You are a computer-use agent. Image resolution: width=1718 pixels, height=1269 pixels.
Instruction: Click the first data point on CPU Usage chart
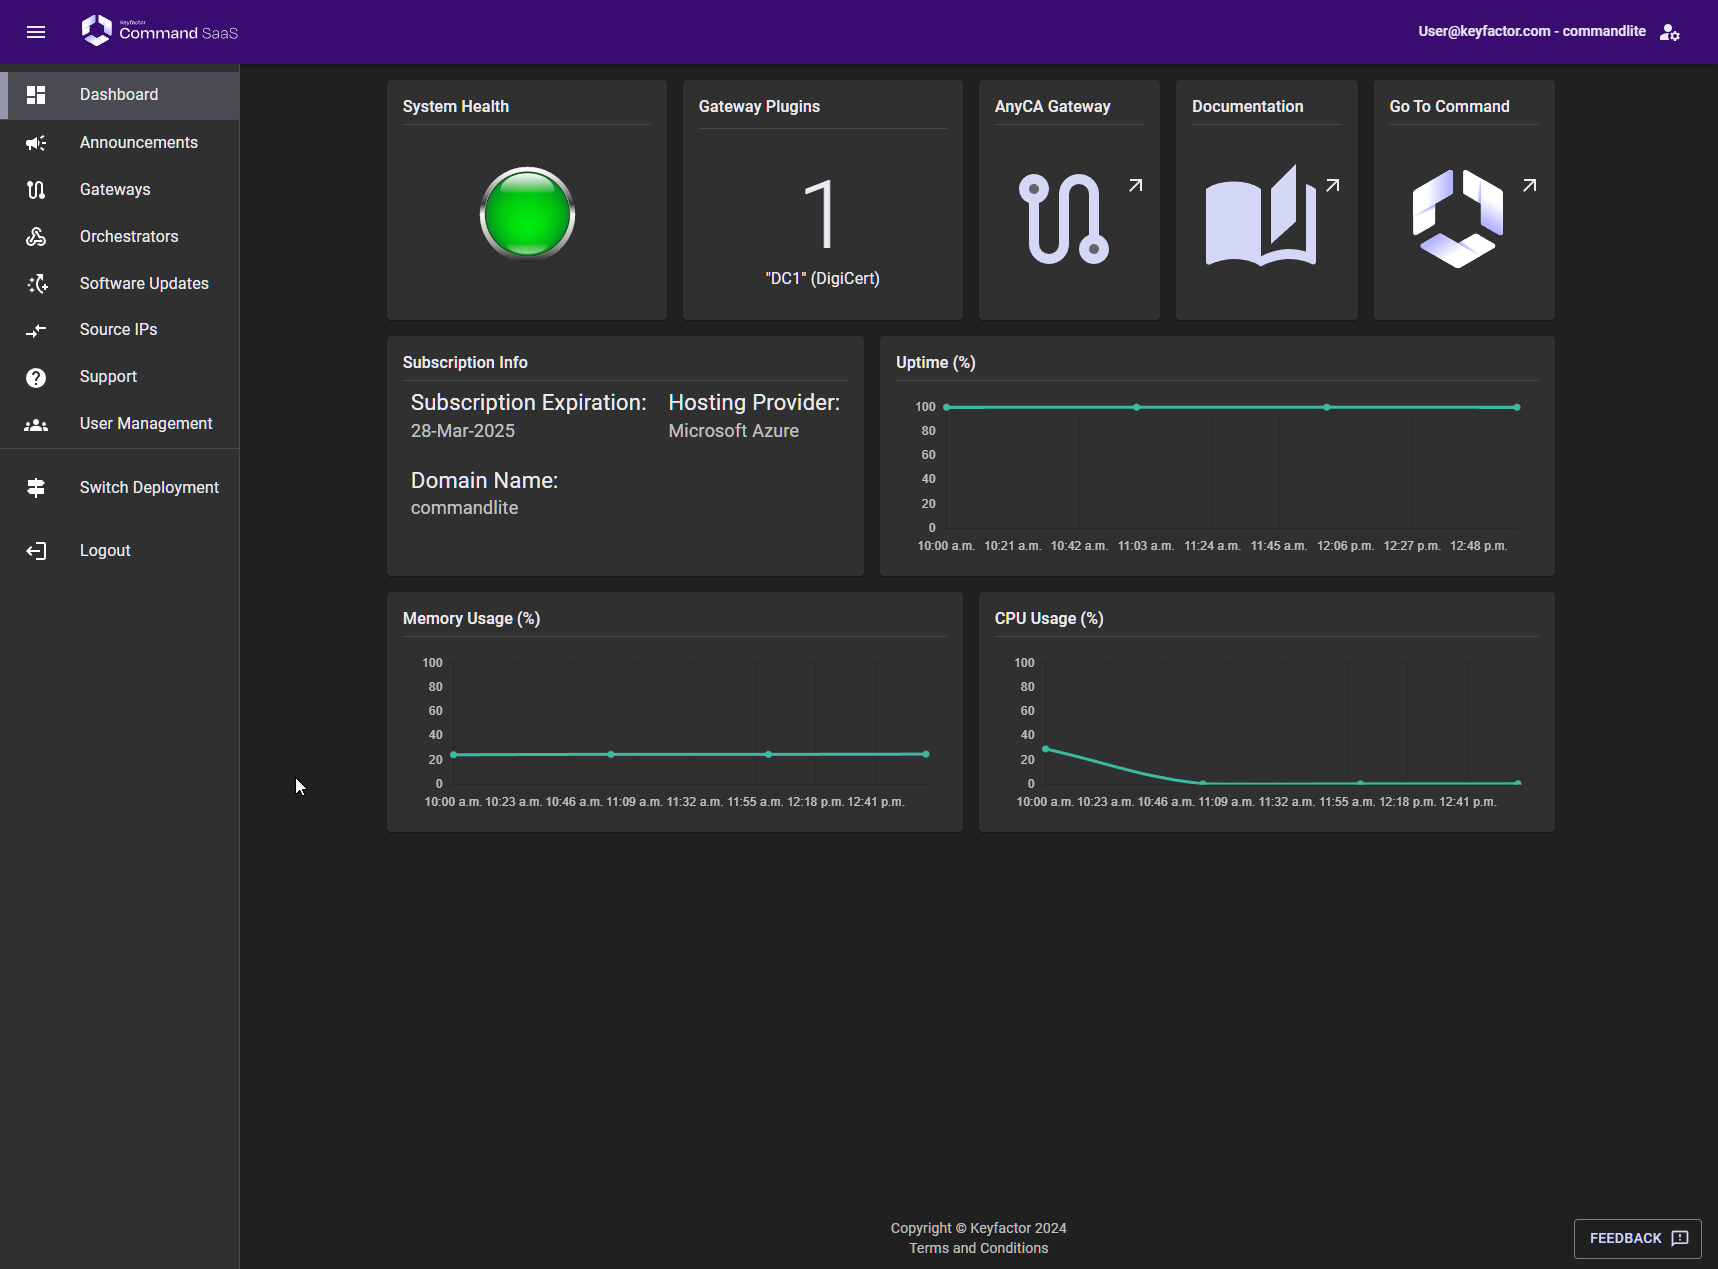click(x=1045, y=749)
